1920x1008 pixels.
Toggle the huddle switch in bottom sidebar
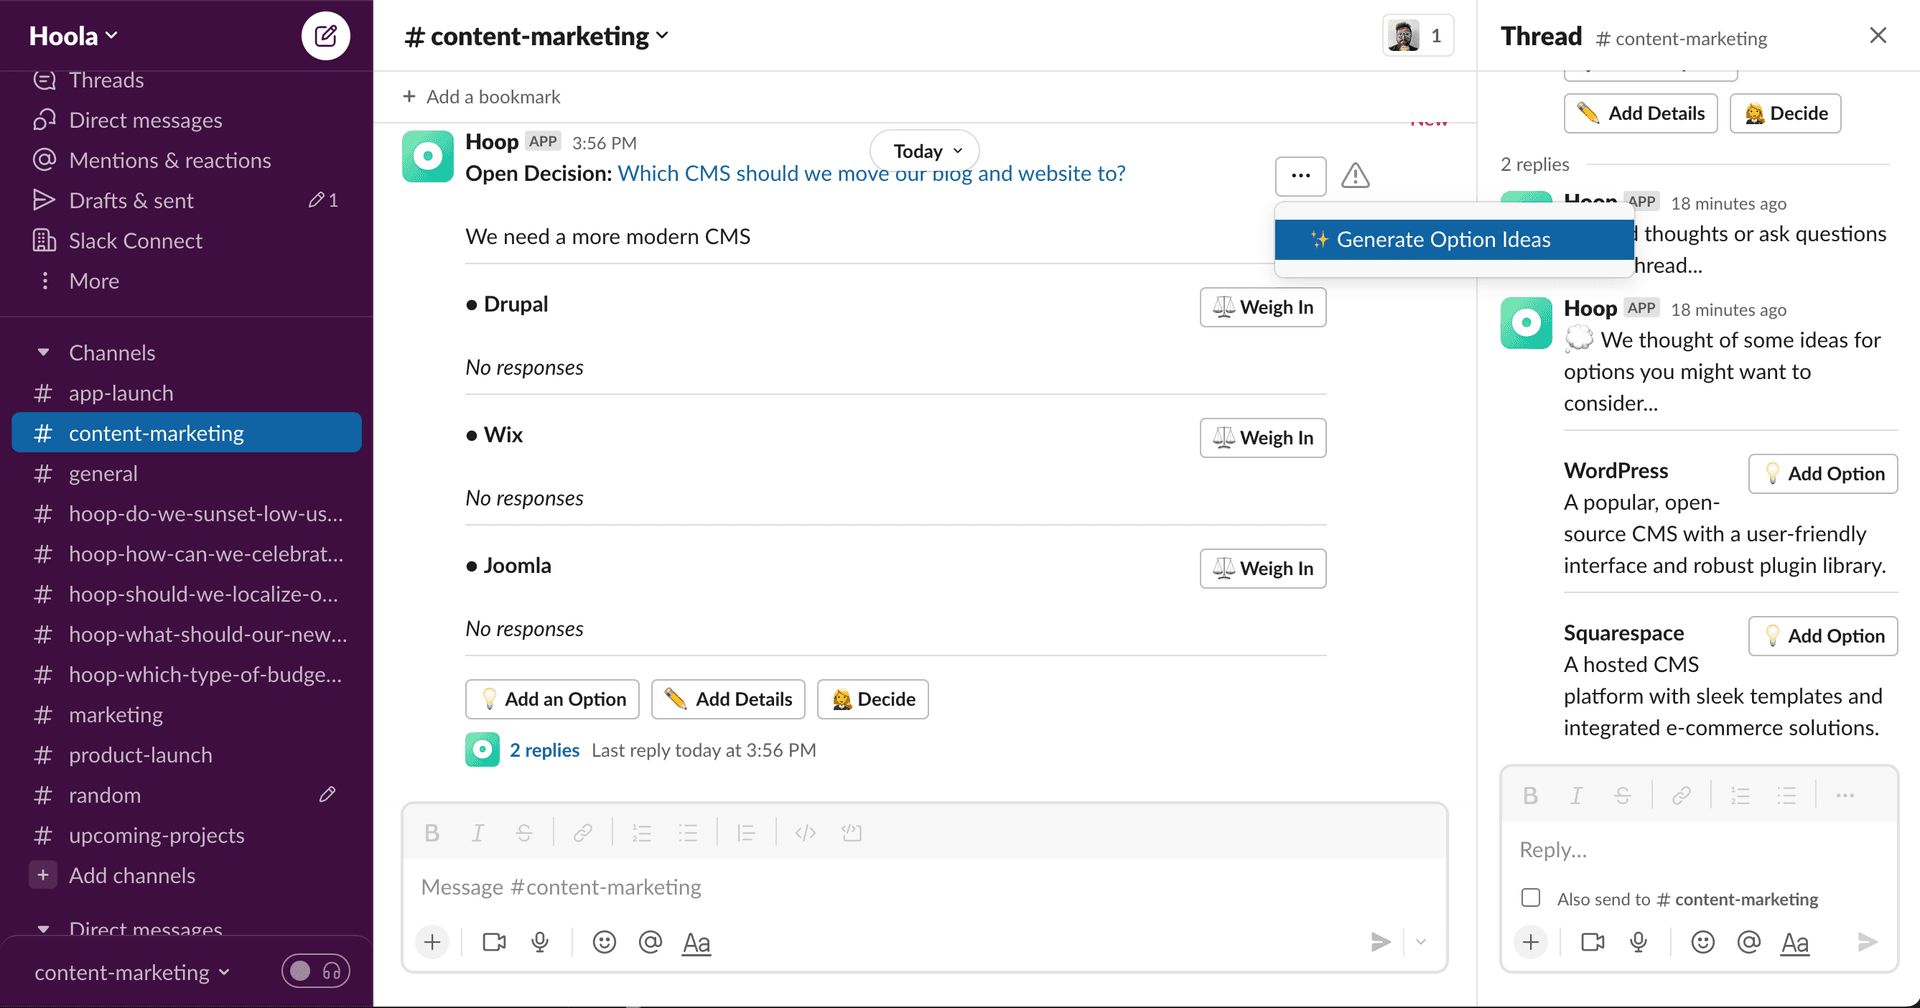coord(315,971)
